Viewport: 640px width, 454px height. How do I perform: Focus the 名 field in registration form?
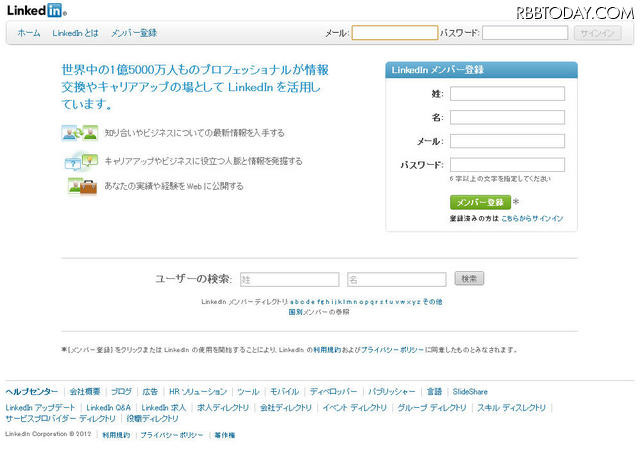tap(507, 117)
